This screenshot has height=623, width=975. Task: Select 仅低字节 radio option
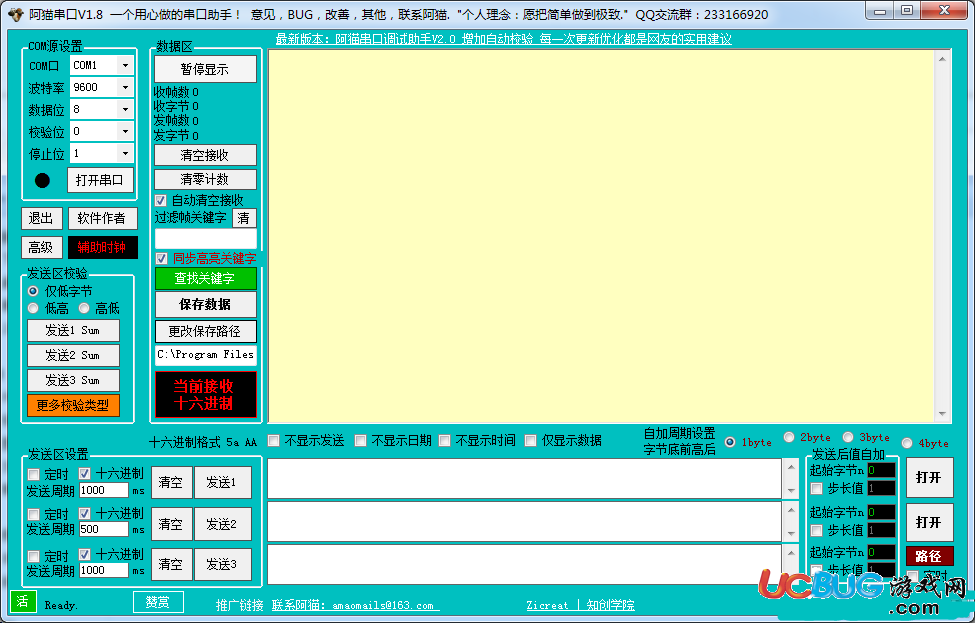pyautogui.click(x=33, y=291)
